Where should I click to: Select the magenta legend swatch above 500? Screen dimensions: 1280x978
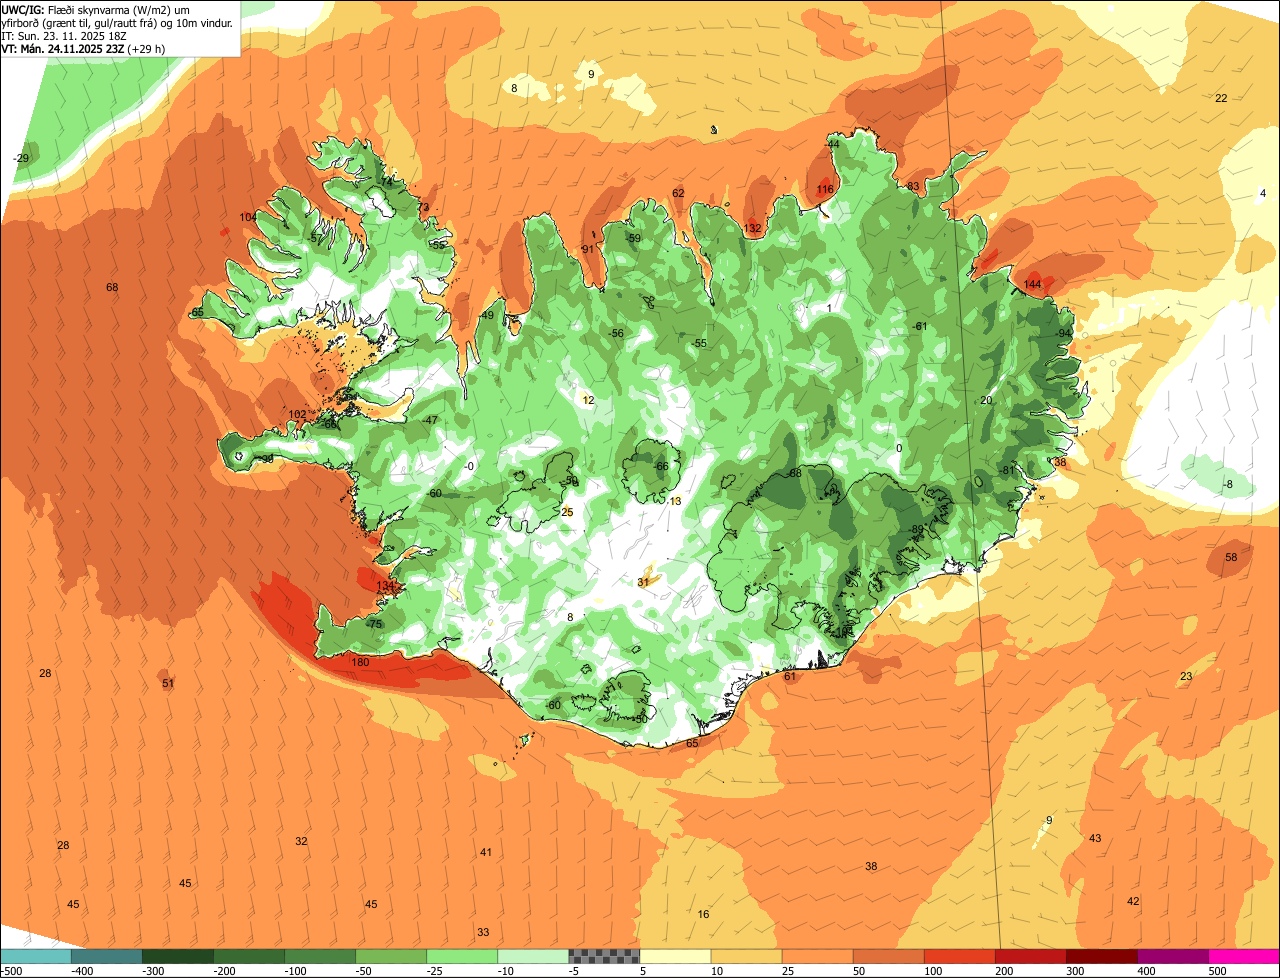[1244, 956]
